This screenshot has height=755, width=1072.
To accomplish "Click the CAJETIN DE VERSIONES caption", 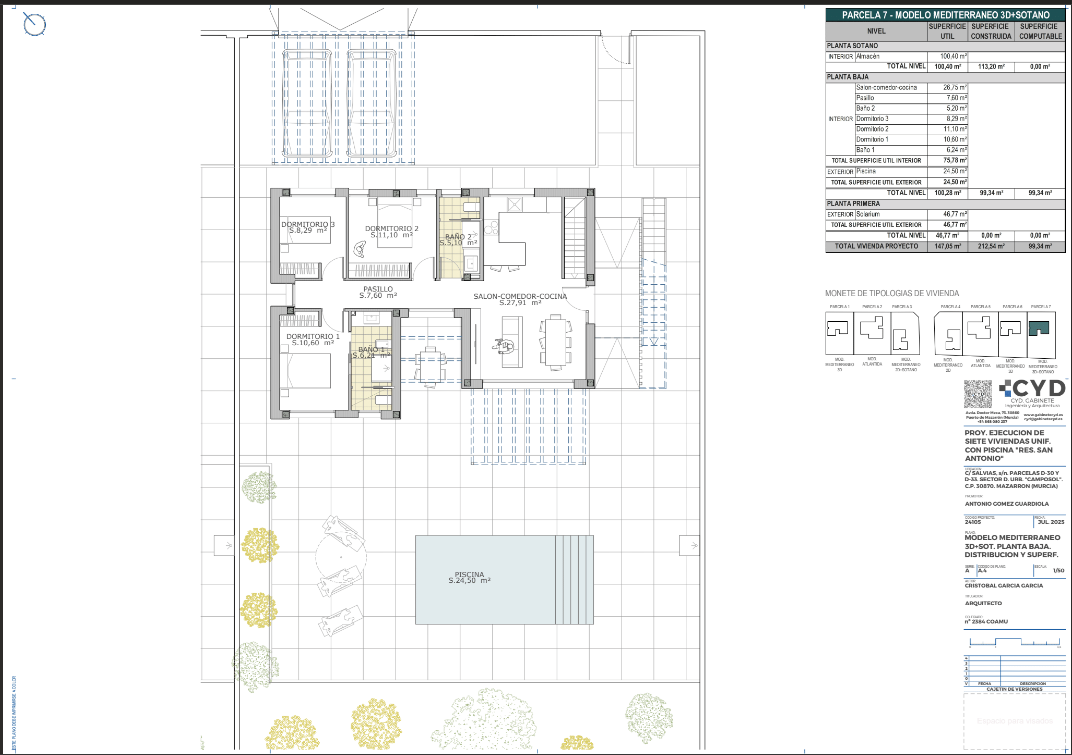I will click(1015, 689).
